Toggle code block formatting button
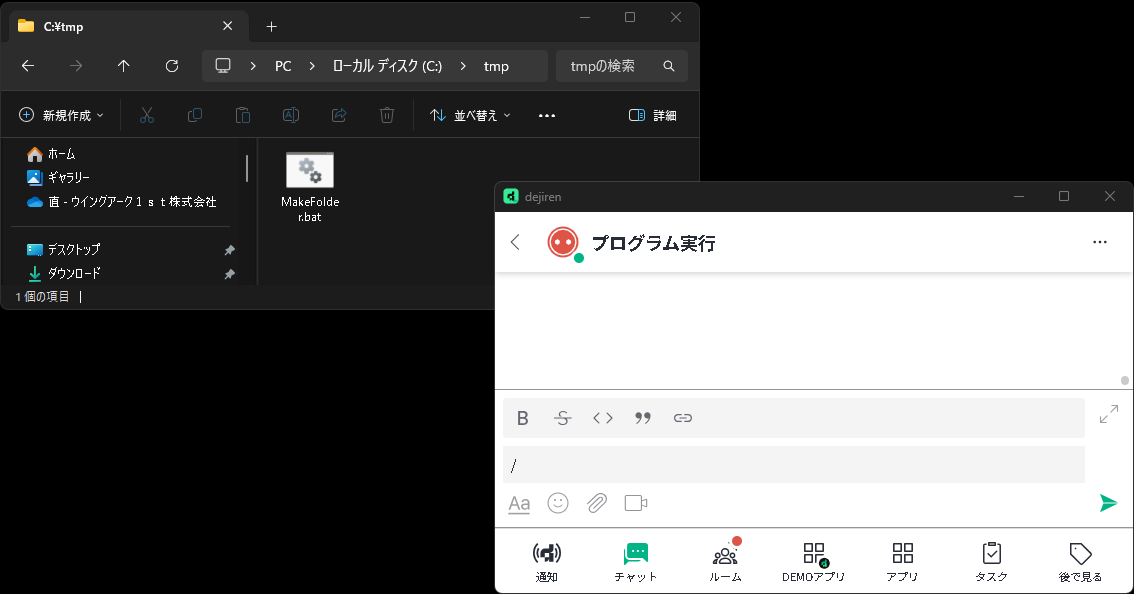This screenshot has width=1134, height=594. (602, 418)
